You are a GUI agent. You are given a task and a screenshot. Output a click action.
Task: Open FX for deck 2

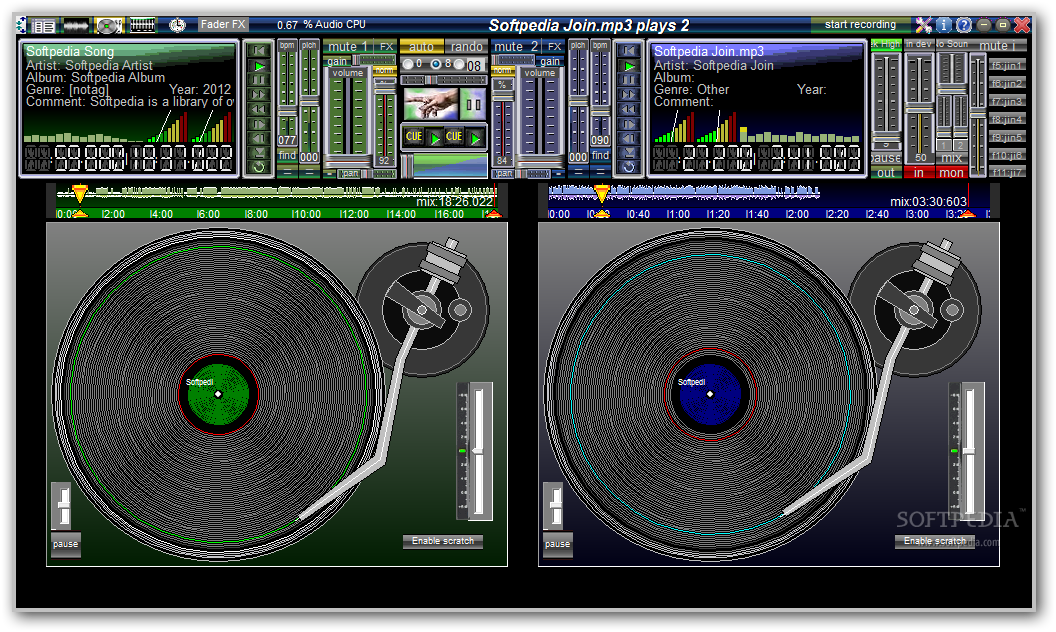point(554,46)
